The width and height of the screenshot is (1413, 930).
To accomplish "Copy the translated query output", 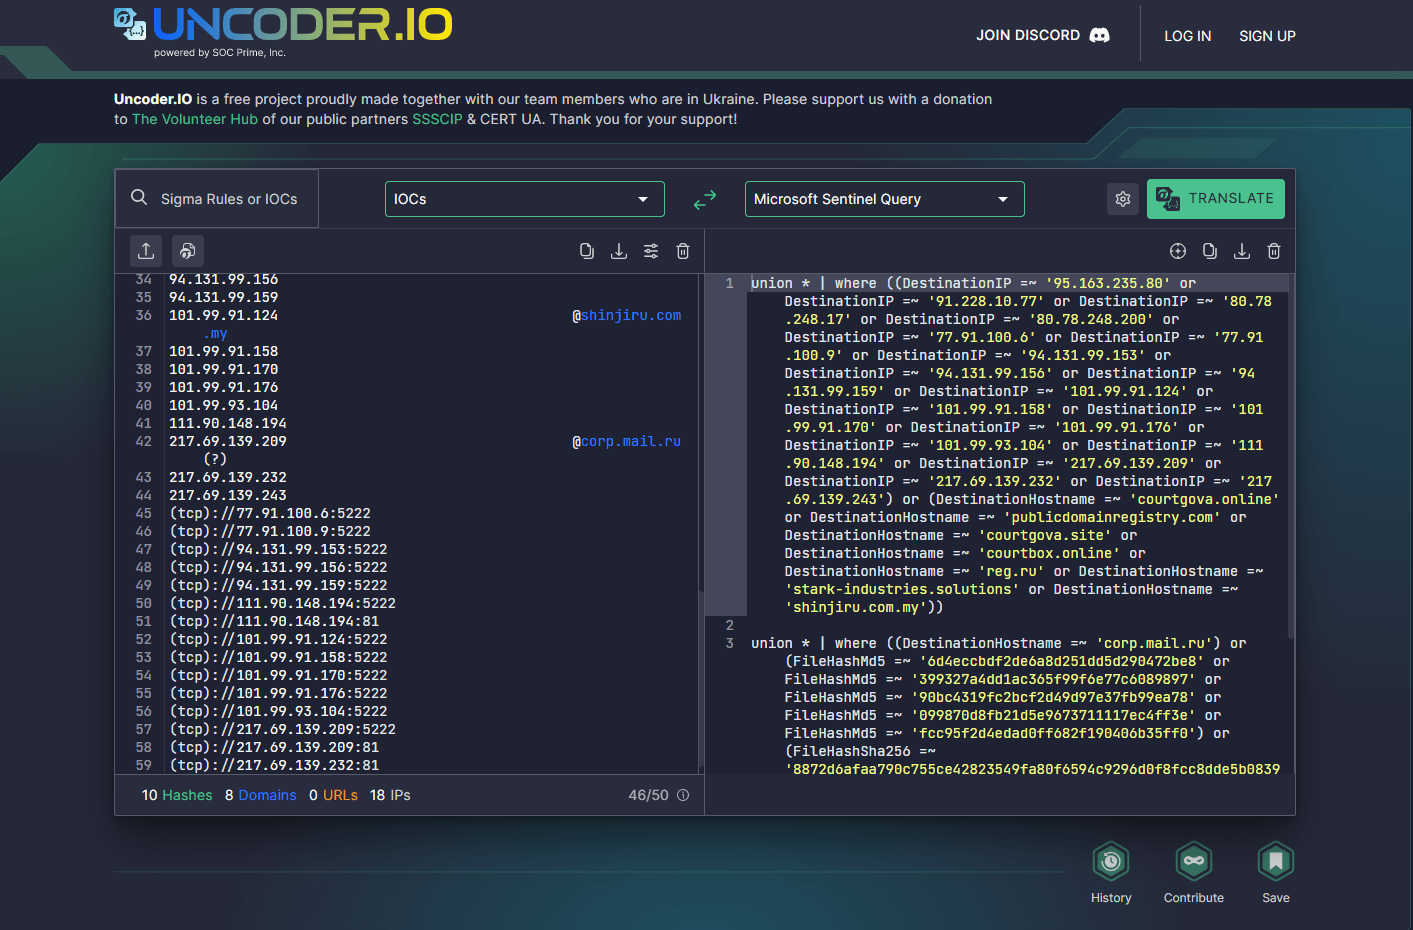I will [x=1210, y=251].
